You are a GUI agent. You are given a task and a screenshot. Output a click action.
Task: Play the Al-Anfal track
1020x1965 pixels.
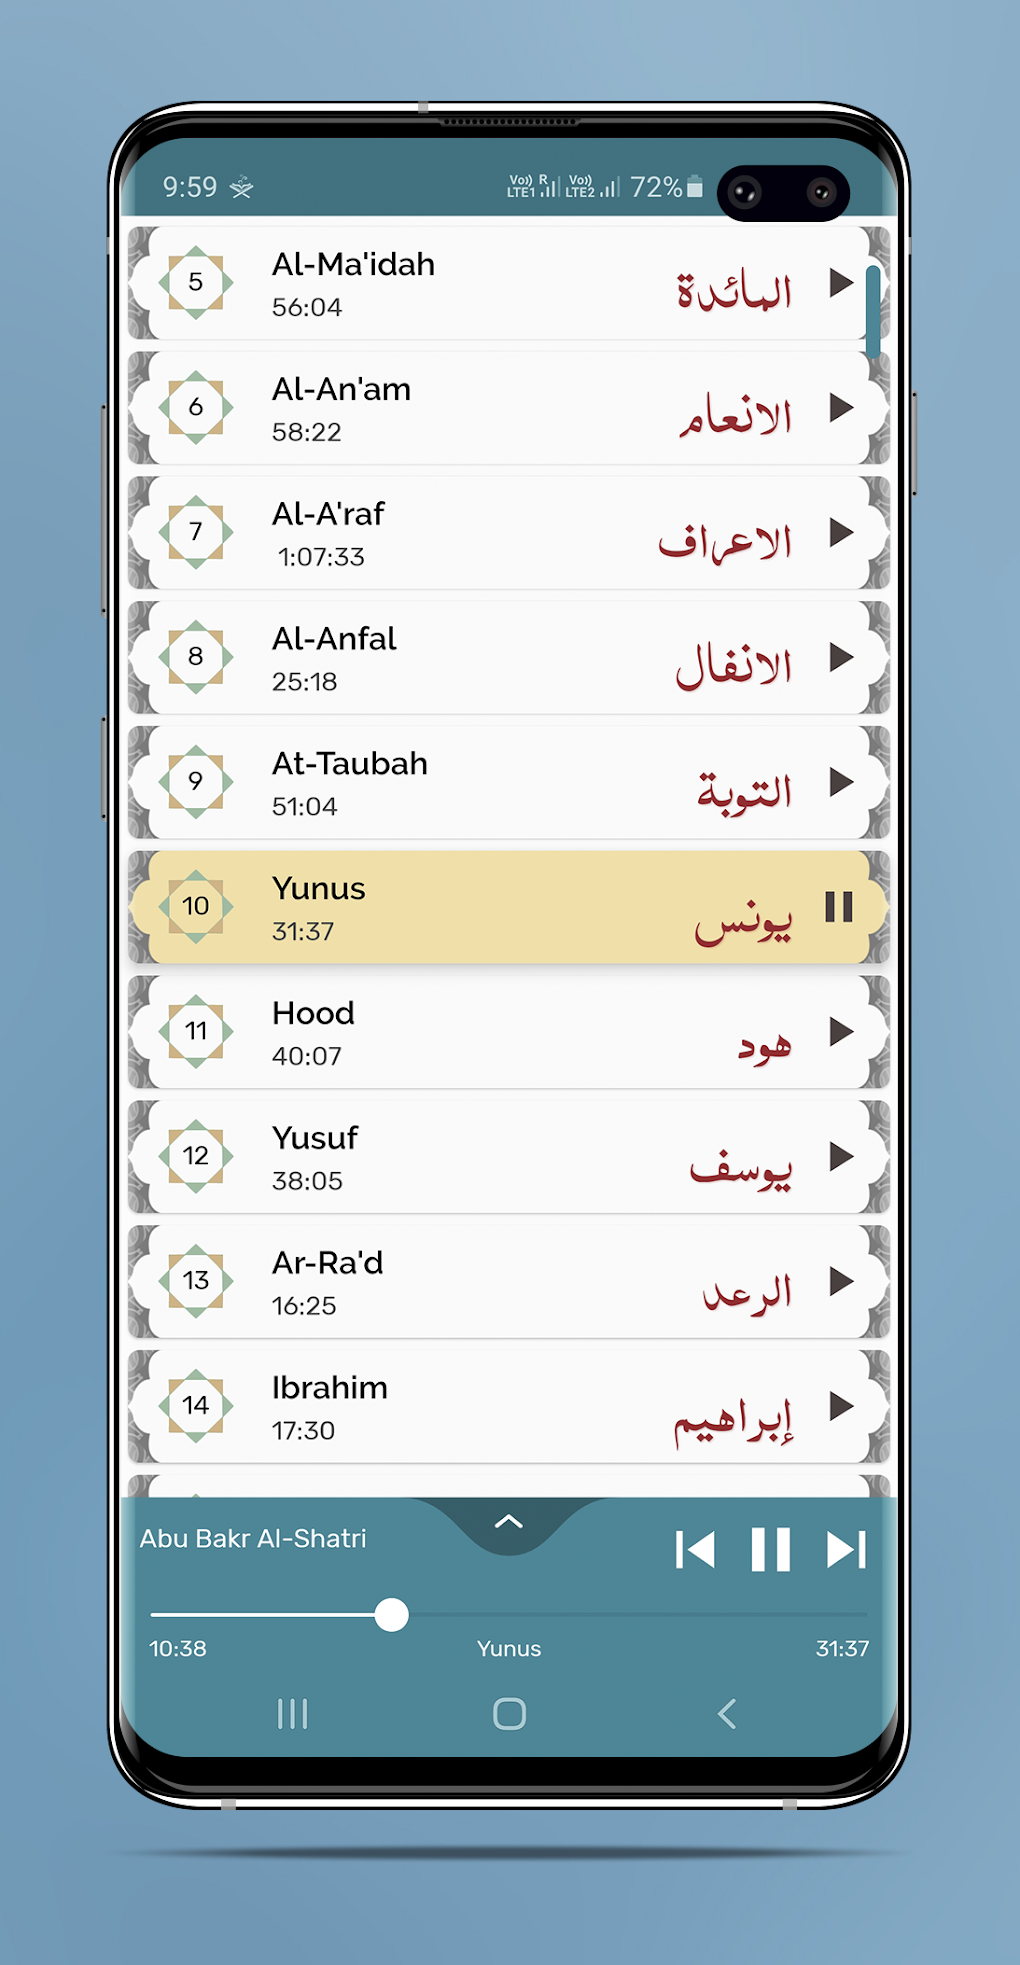[841, 658]
